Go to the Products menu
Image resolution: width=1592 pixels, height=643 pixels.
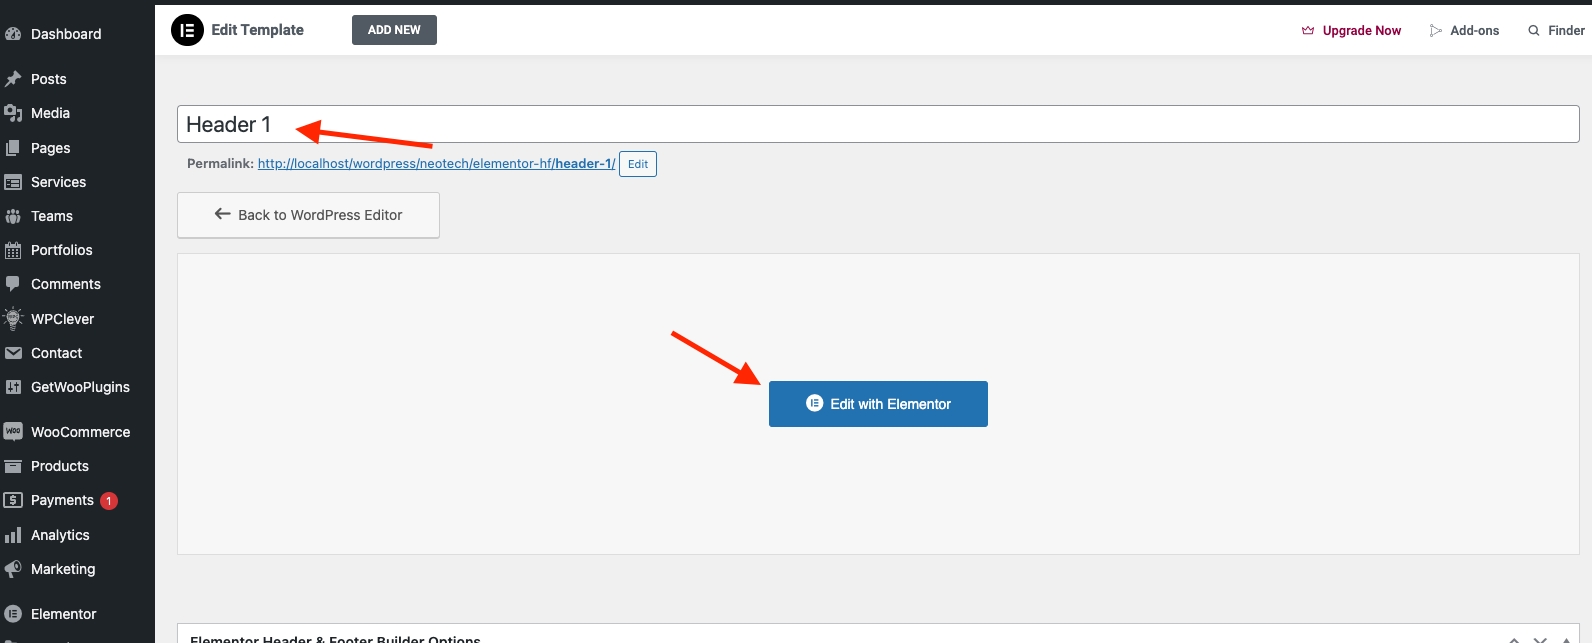point(59,466)
